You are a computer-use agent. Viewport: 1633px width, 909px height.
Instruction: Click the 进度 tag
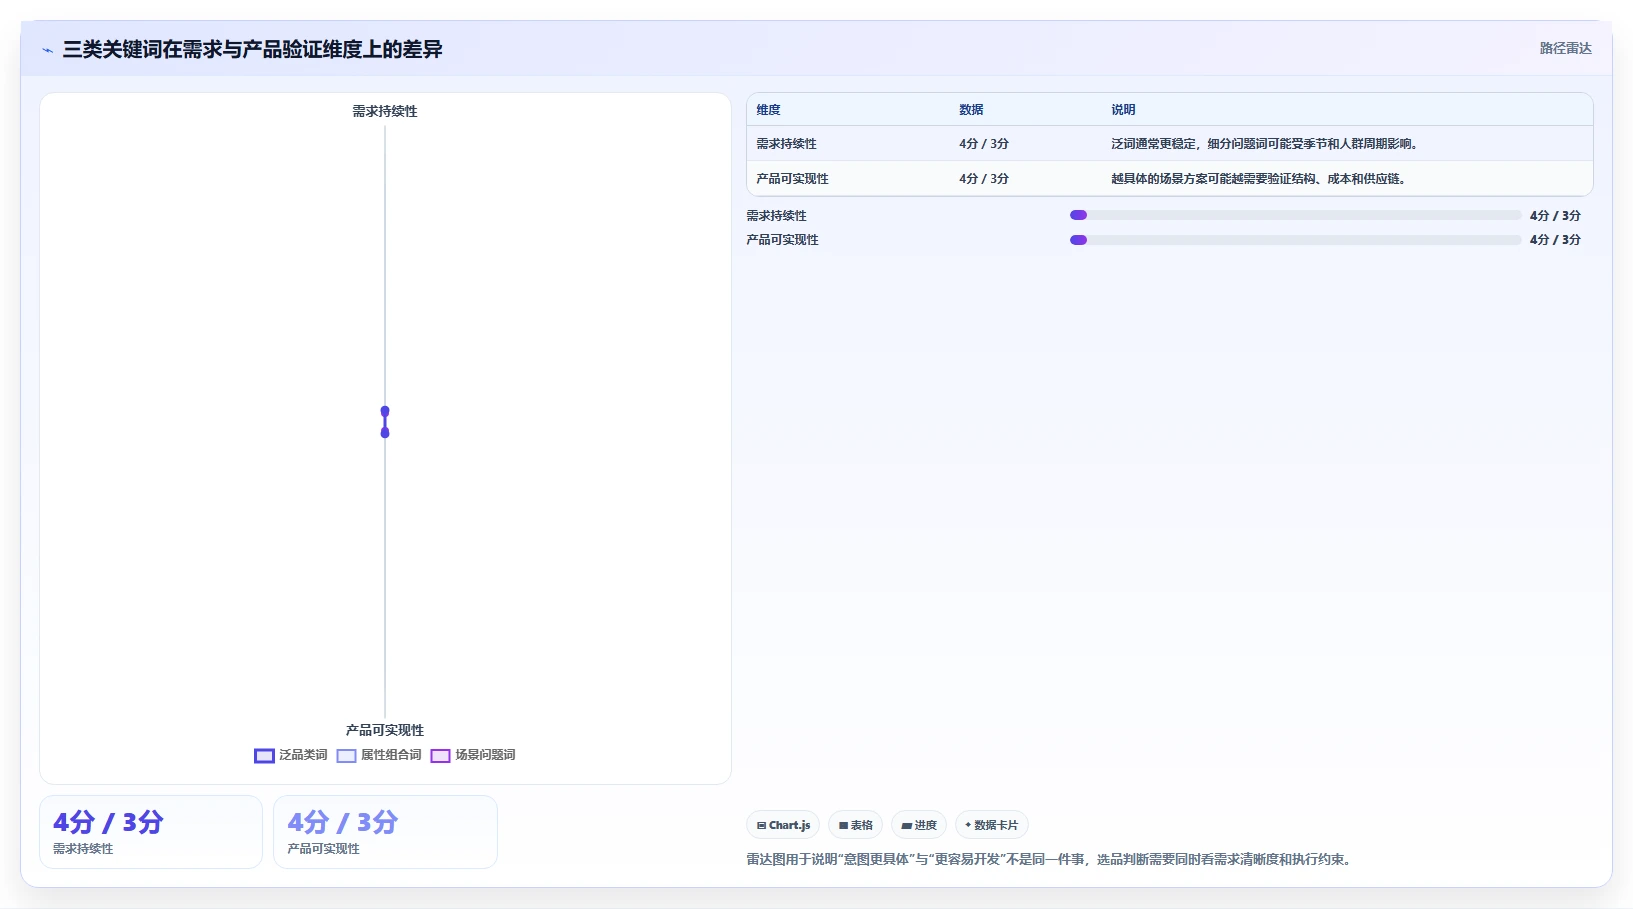click(x=919, y=825)
